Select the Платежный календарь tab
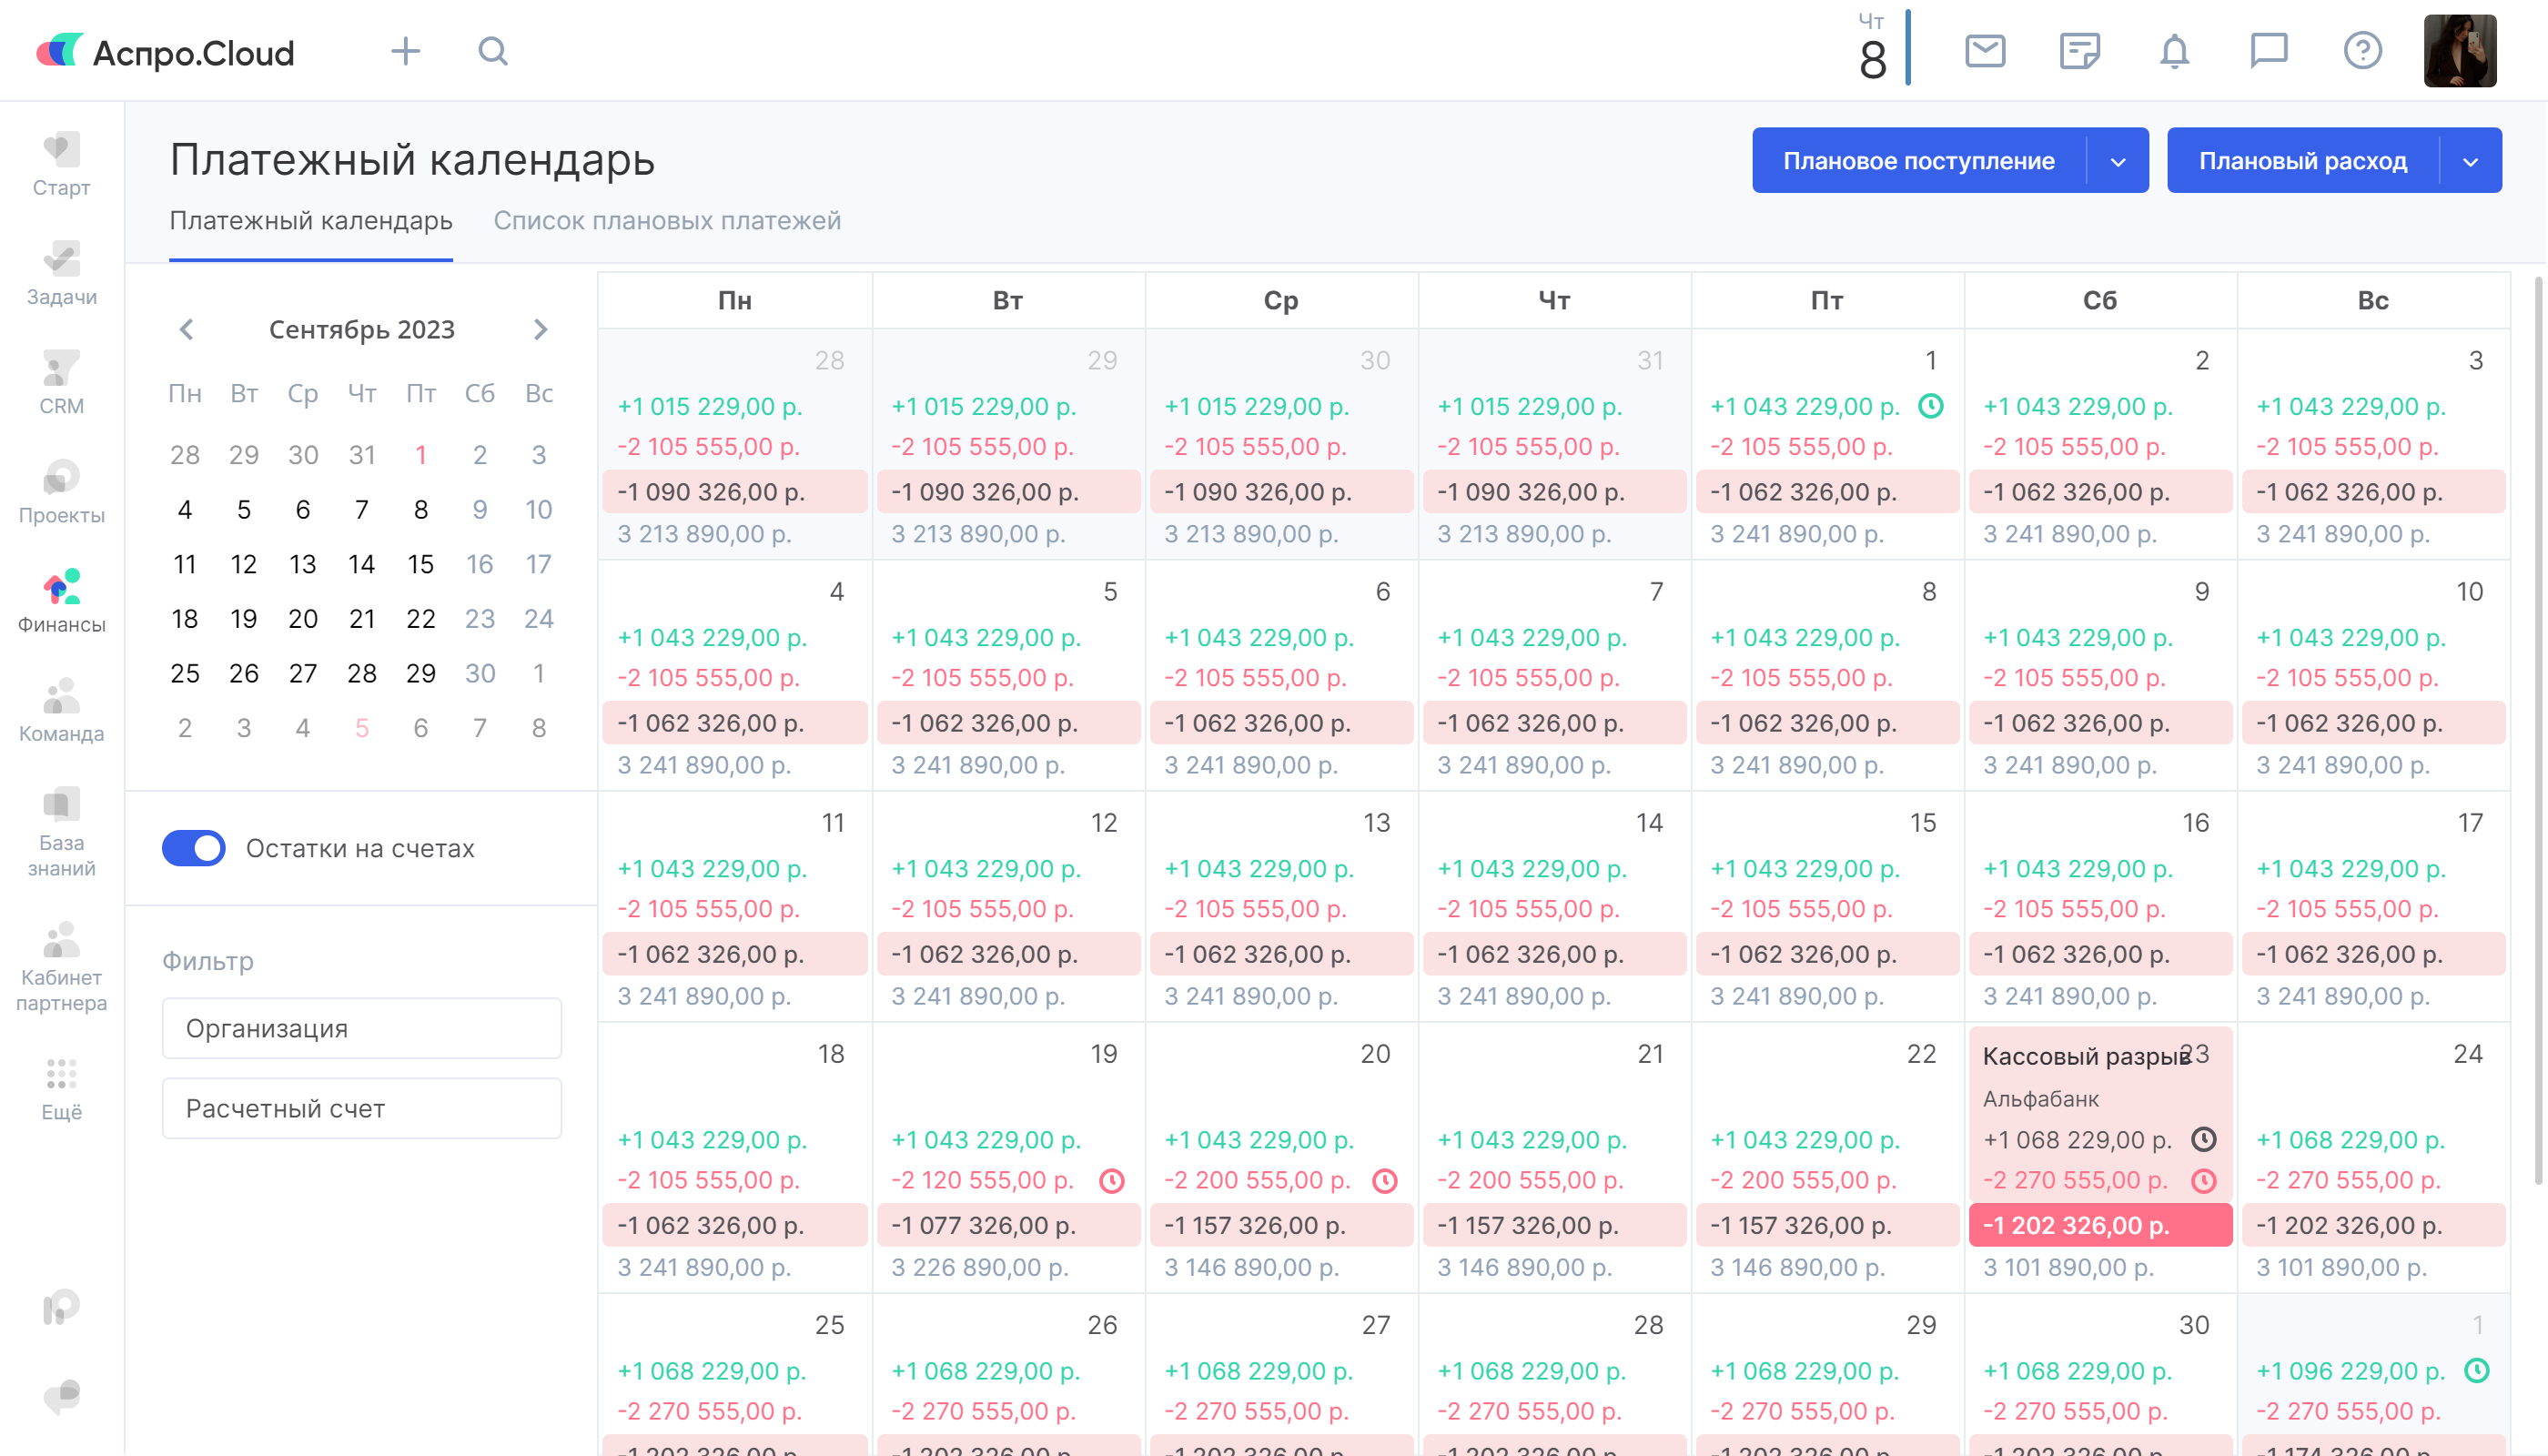2548x1456 pixels. pos(311,221)
